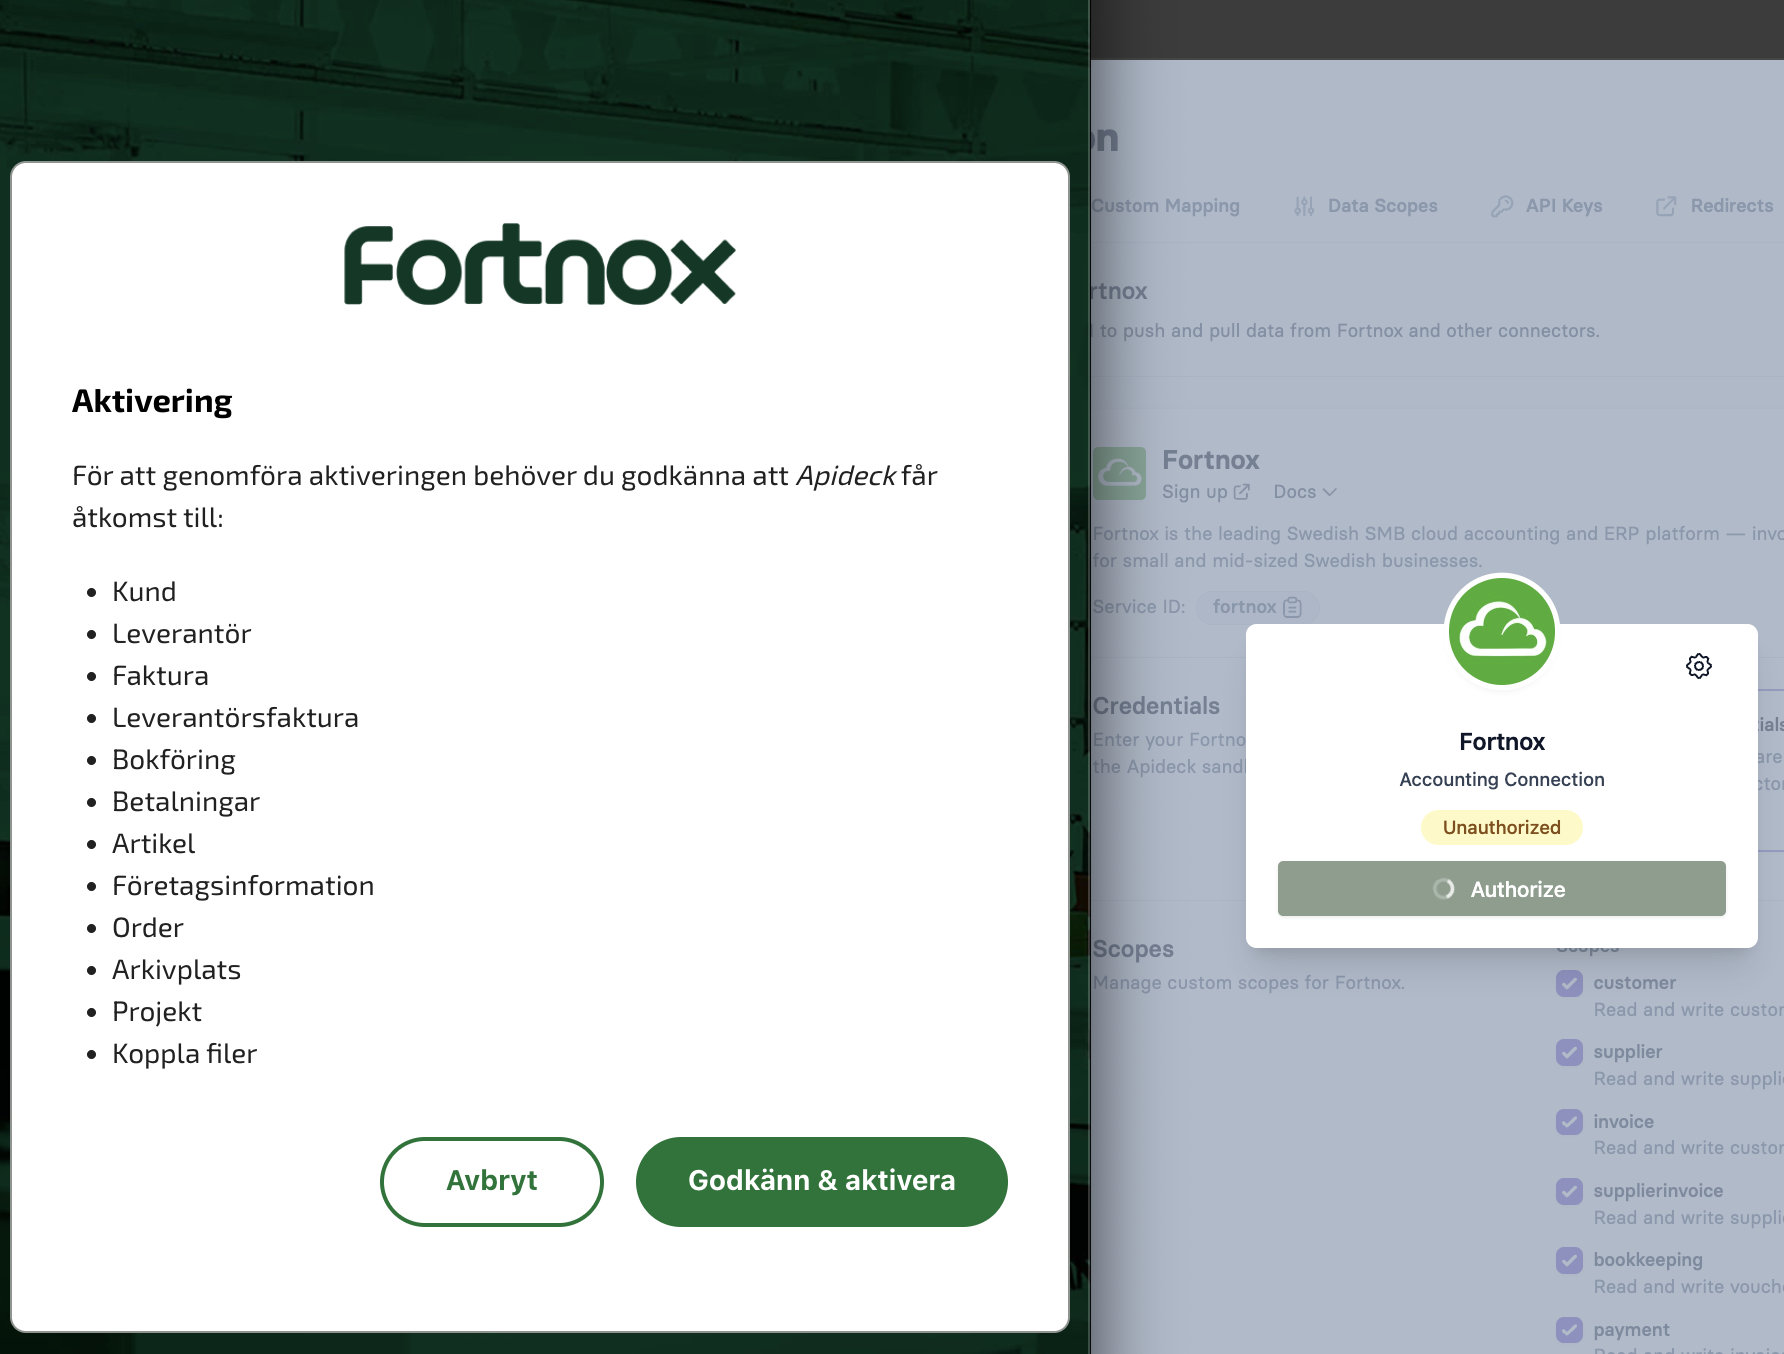The width and height of the screenshot is (1784, 1354).
Task: Click the Authorize loading spinner icon
Action: [1444, 889]
